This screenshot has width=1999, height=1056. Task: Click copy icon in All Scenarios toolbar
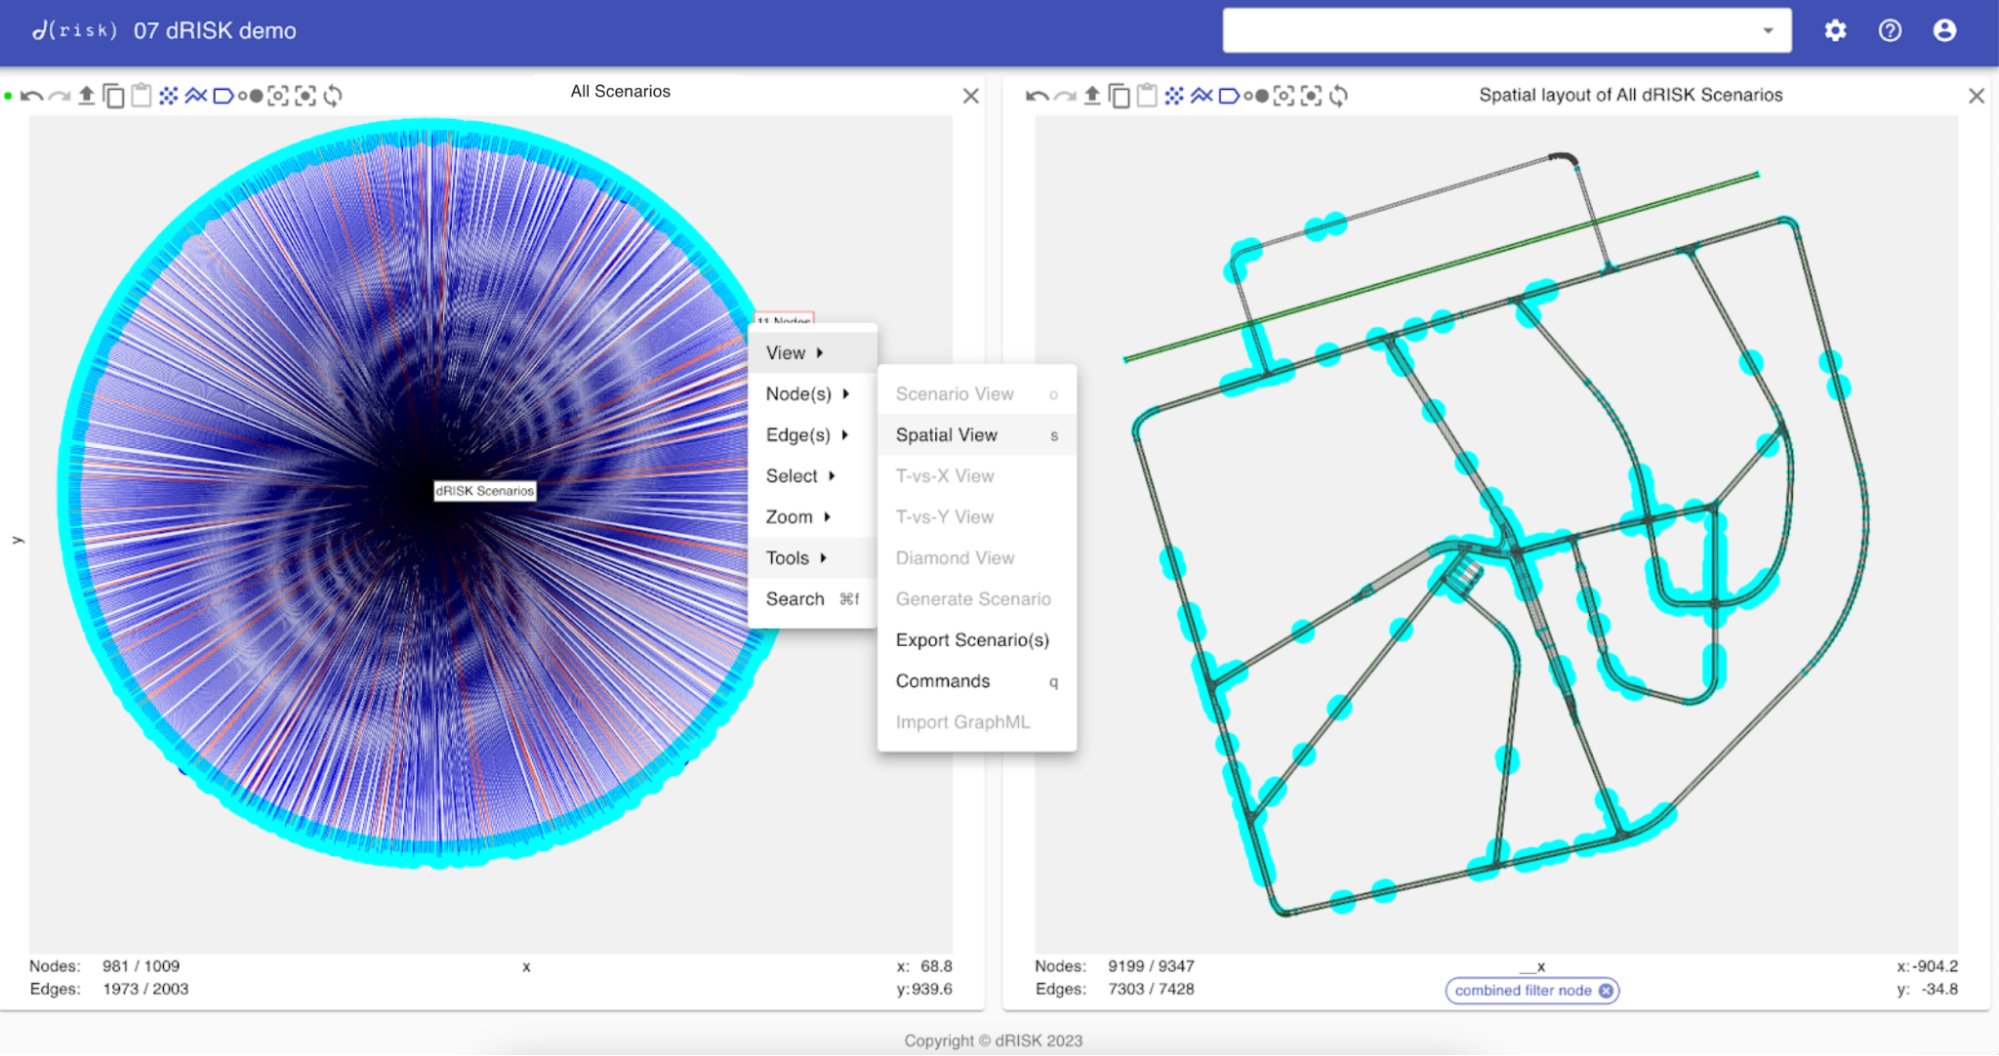click(x=114, y=96)
